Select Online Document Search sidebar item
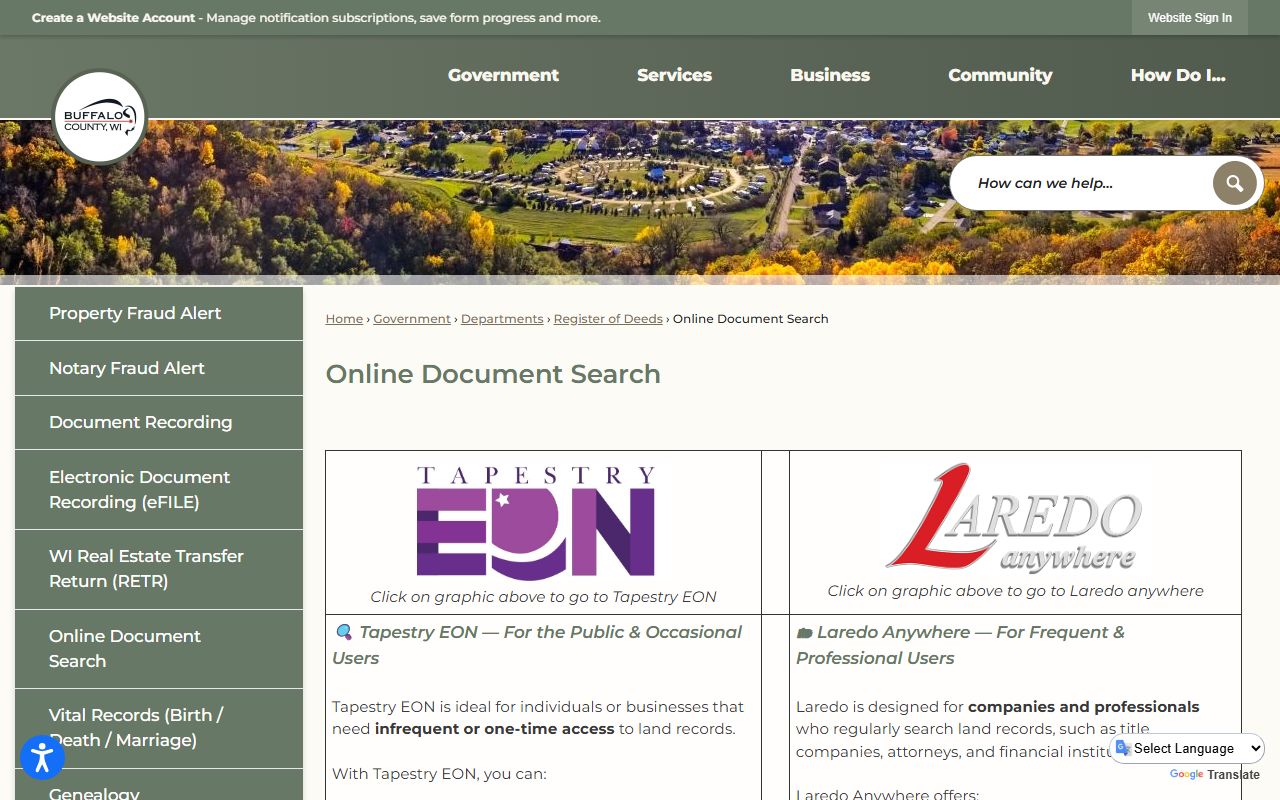The image size is (1280, 800). pos(159,649)
